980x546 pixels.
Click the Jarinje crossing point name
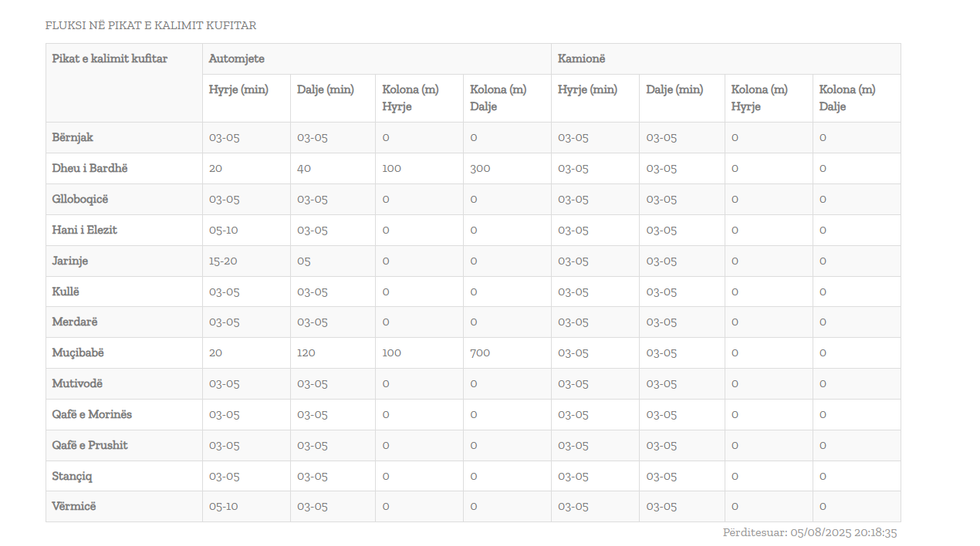[70, 261]
